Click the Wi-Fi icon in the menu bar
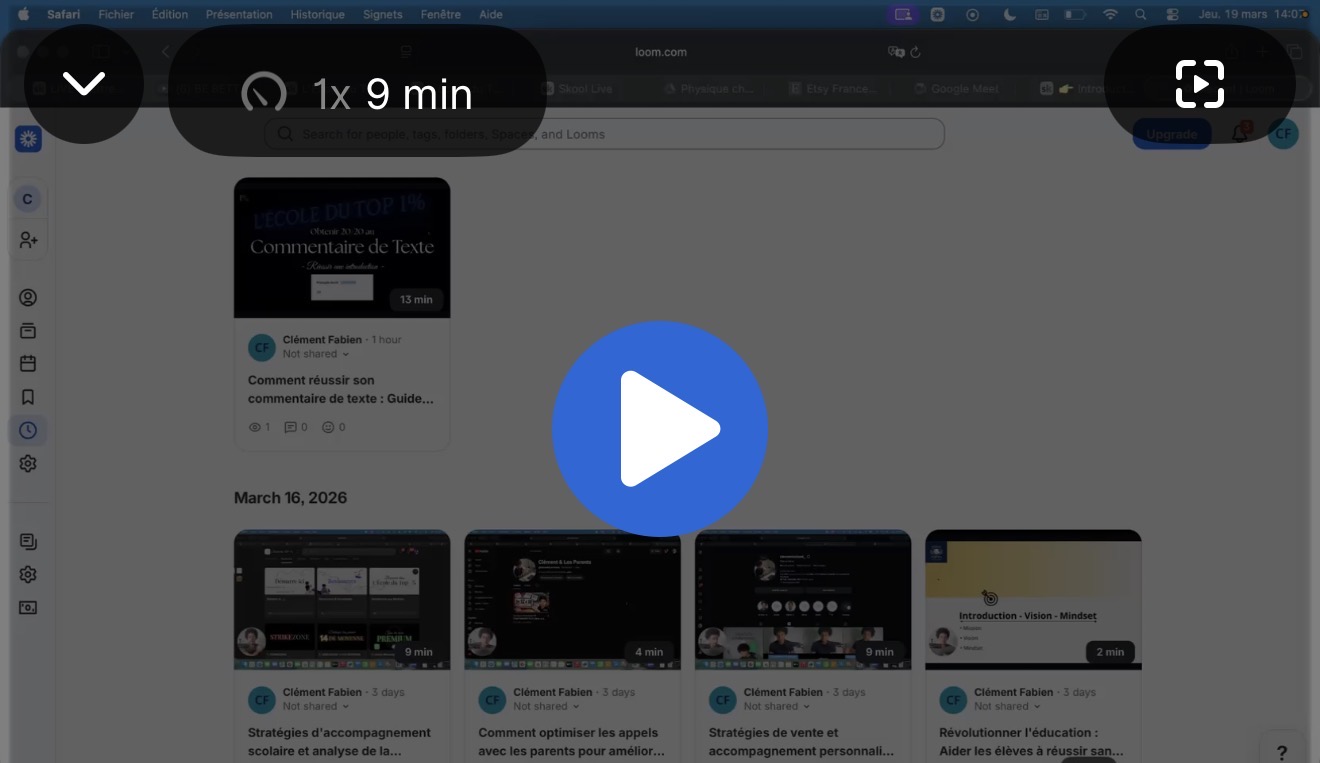This screenshot has width=1320, height=763. coord(1110,14)
